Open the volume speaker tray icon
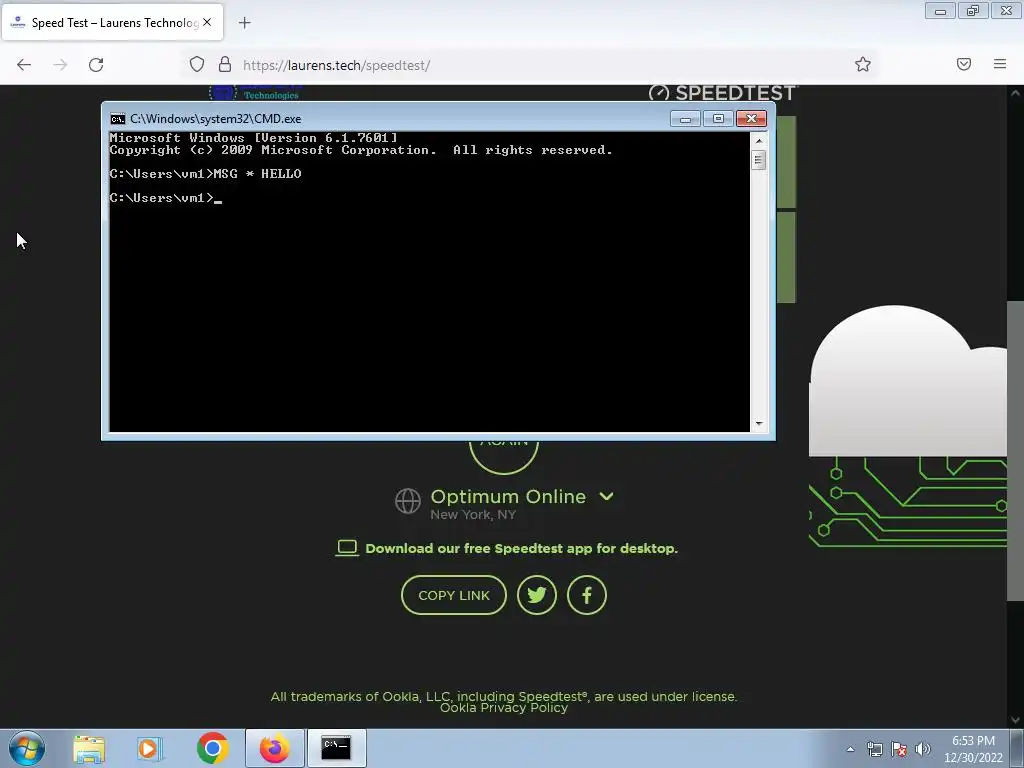The height and width of the screenshot is (768, 1024). [923, 749]
